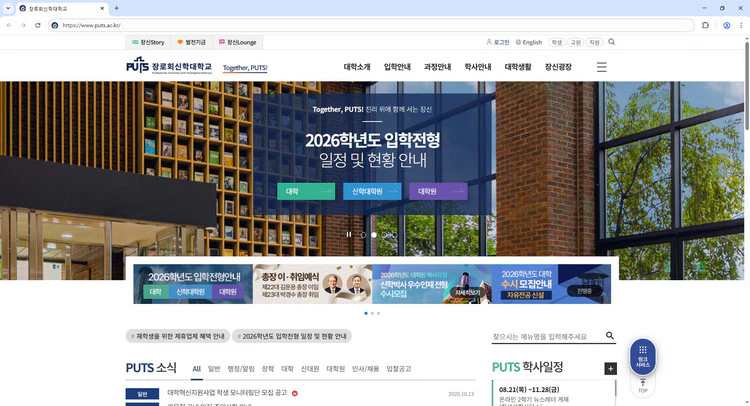Select the first hero slide indicator dot

(363, 235)
